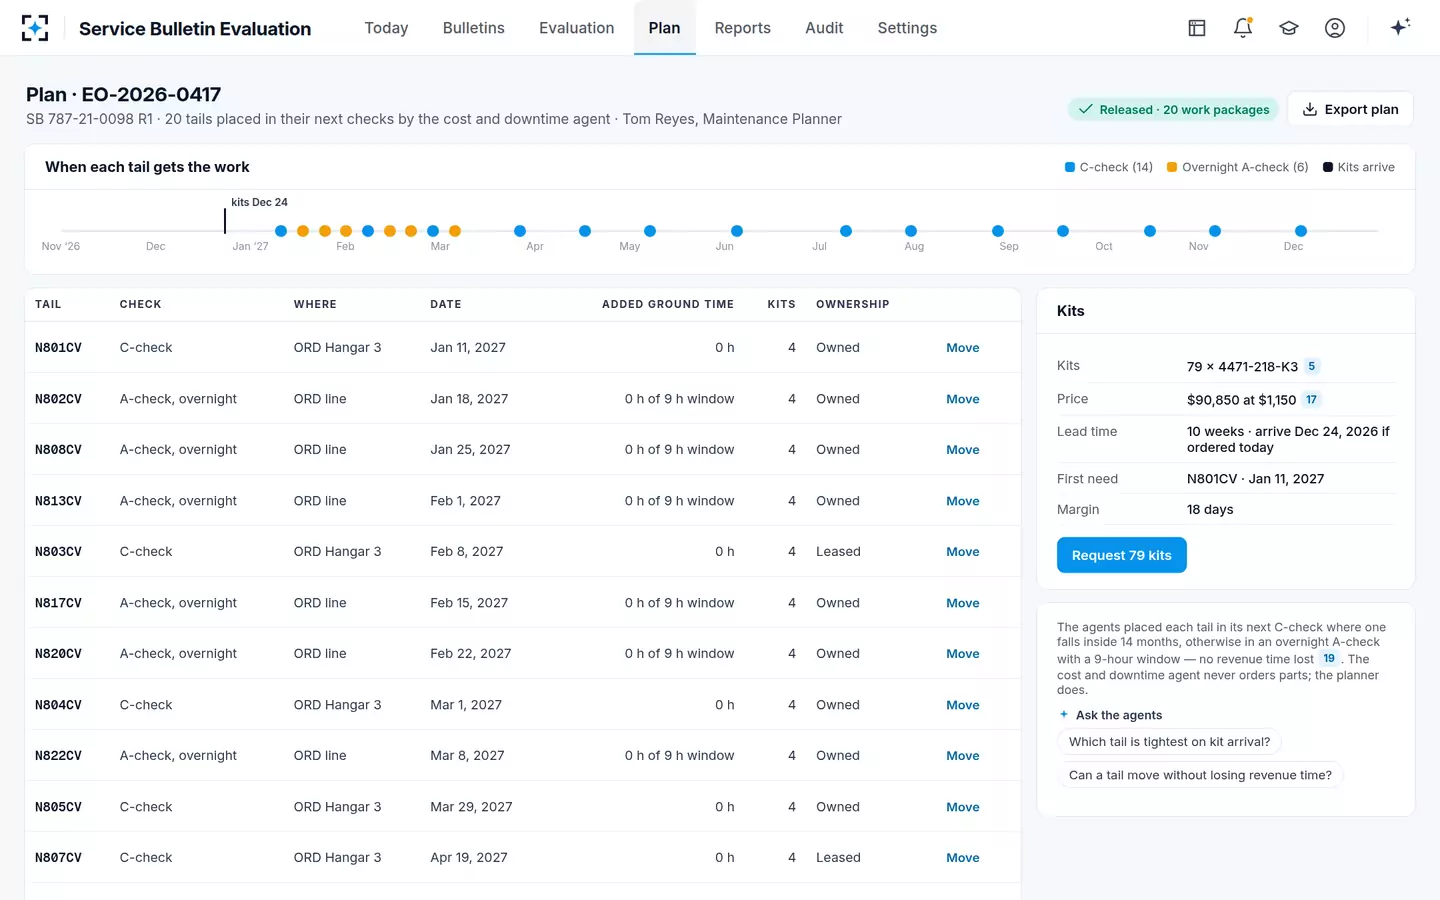Click 'When each tail gets the work' heading
The image size is (1440, 900).
(147, 167)
